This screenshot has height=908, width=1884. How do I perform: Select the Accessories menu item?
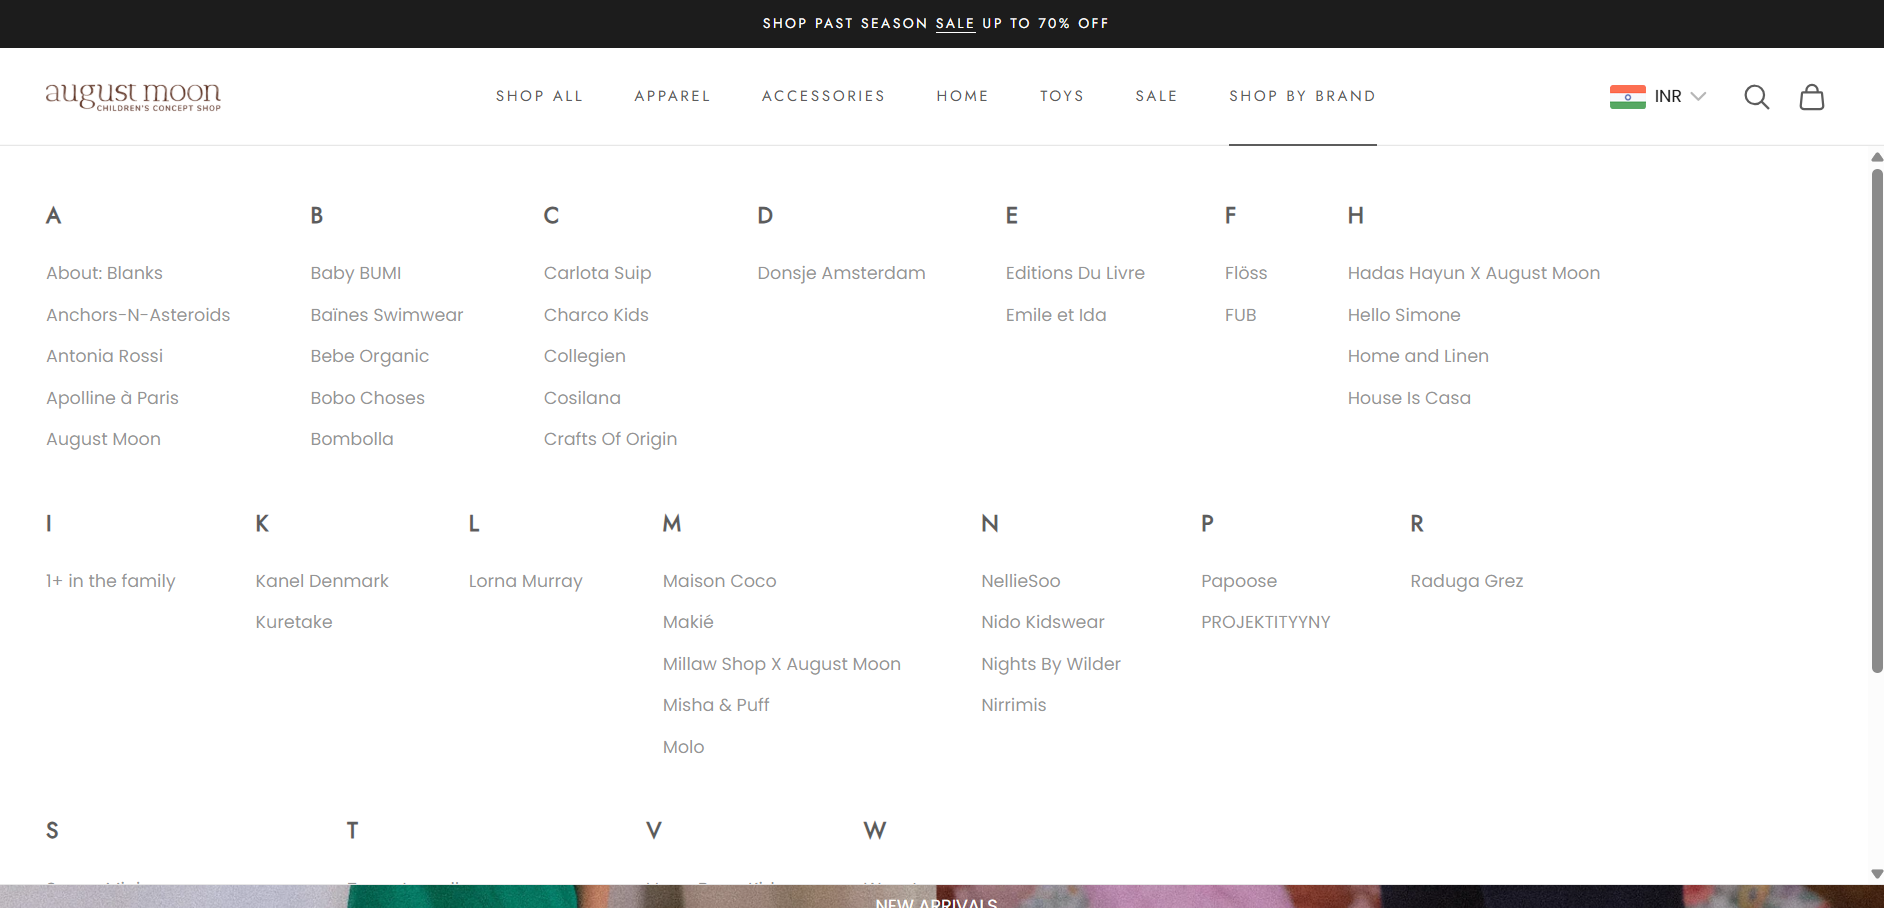tap(823, 96)
